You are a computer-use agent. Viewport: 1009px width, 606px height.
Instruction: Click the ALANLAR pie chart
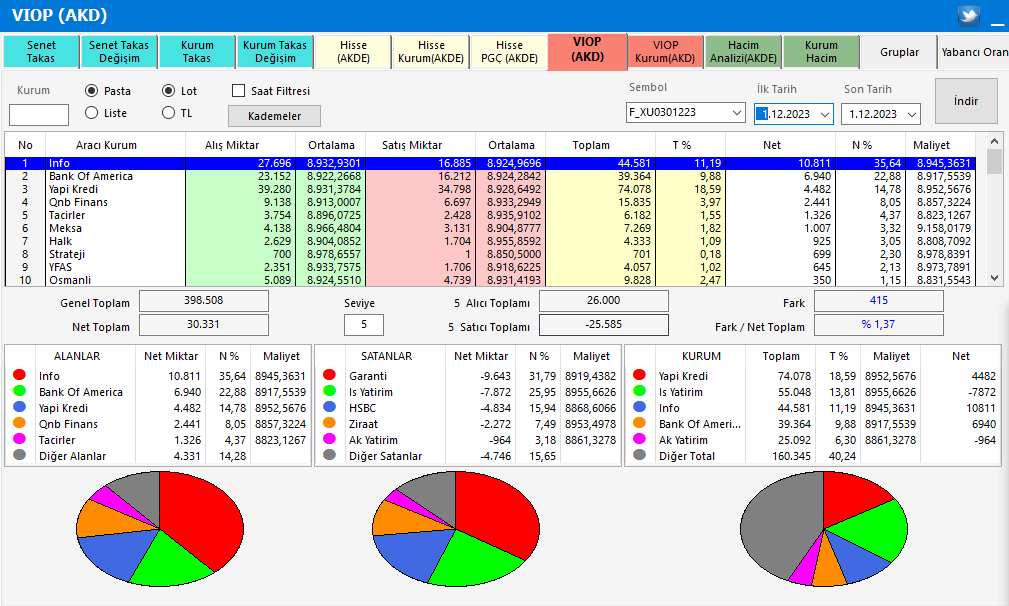(160, 529)
